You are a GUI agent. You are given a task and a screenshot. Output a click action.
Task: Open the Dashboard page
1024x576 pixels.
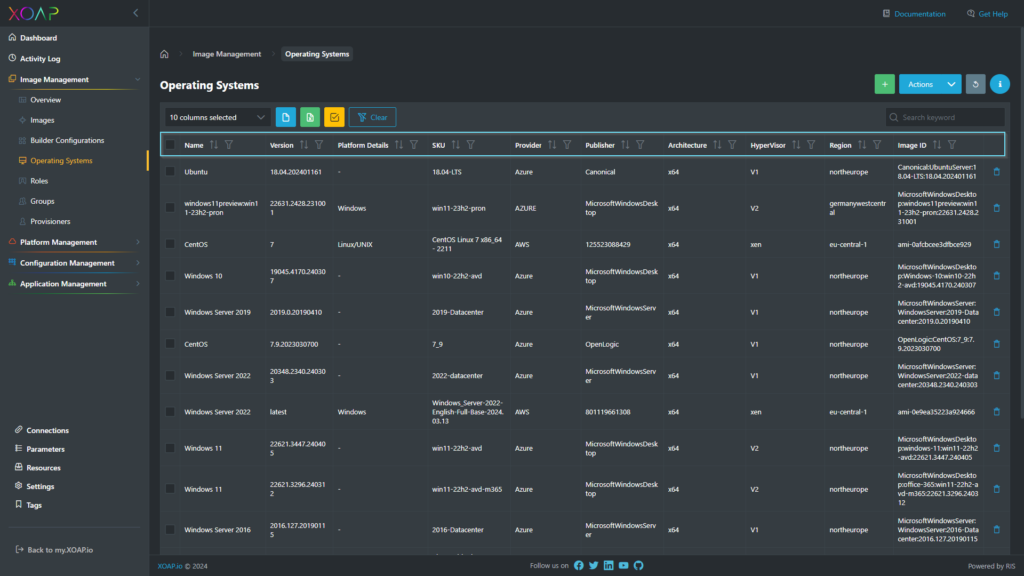point(38,38)
